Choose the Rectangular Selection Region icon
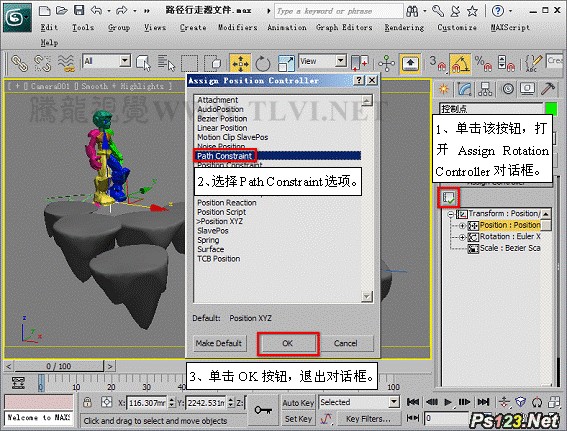This screenshot has width=567, height=431. coord(189,63)
